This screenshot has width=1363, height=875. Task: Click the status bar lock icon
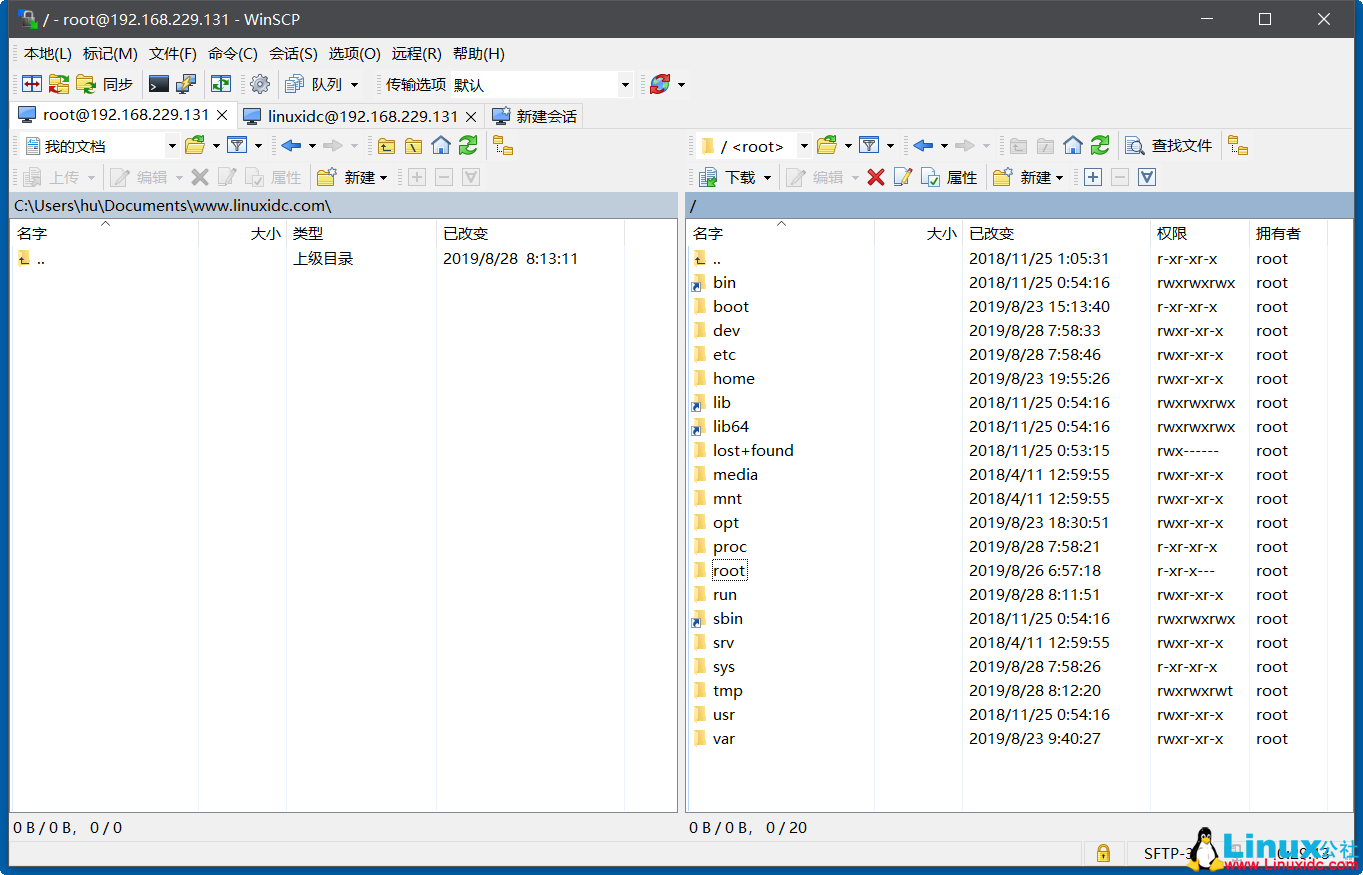(1103, 853)
